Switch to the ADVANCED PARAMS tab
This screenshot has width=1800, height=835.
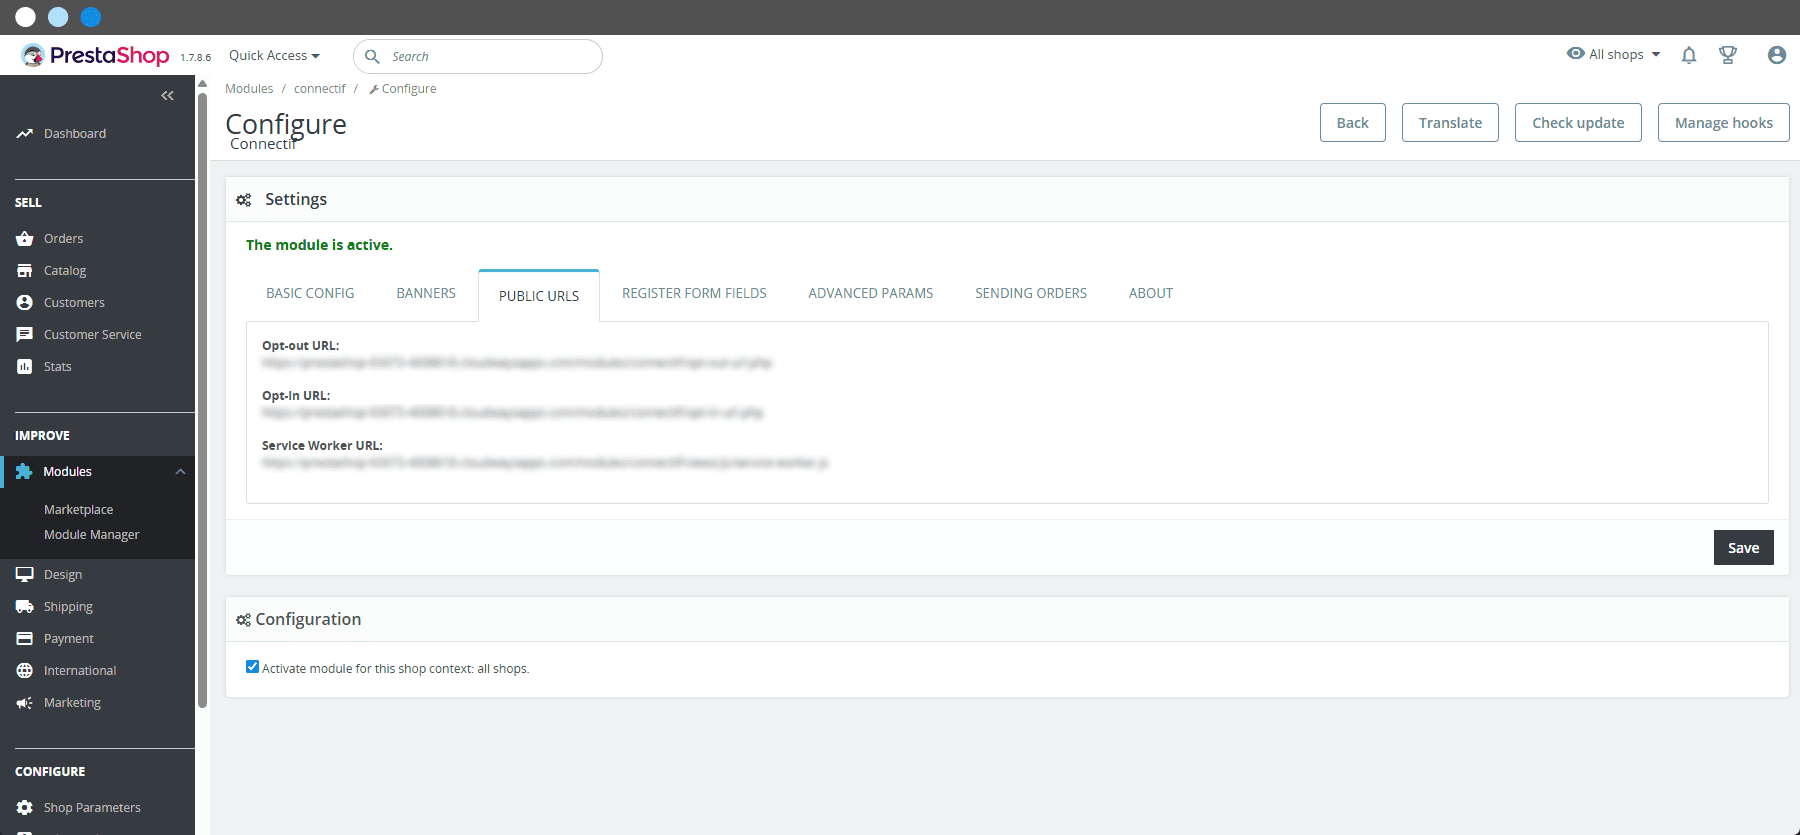(871, 293)
